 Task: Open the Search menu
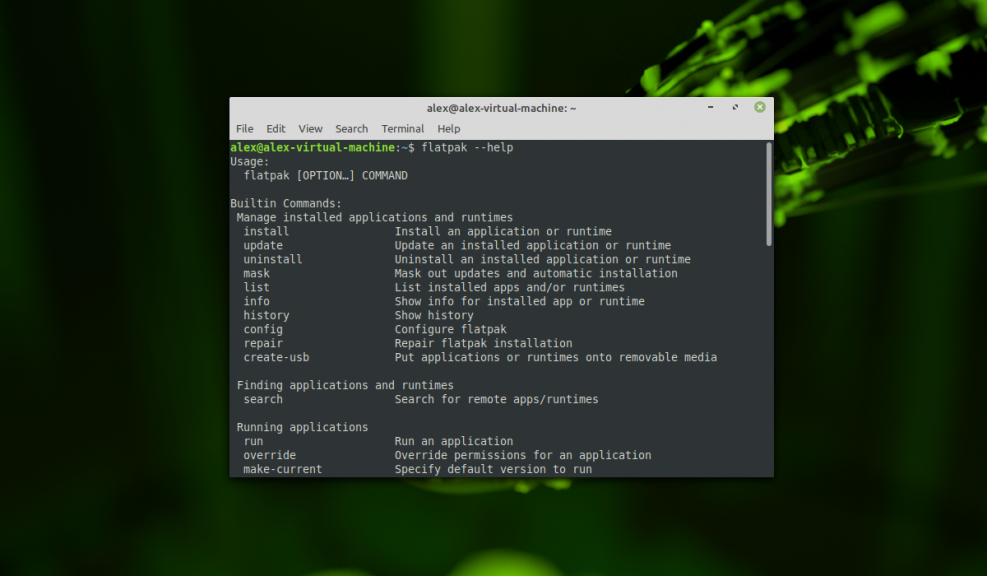point(351,128)
